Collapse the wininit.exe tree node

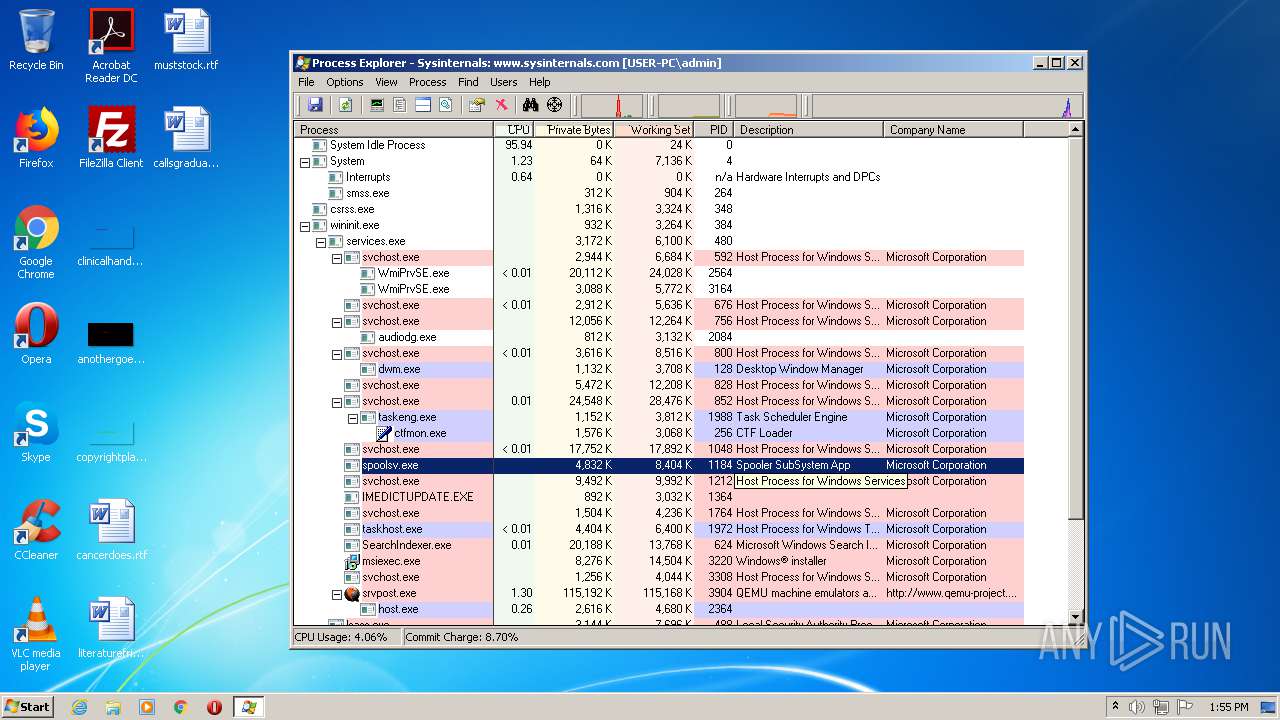pyautogui.click(x=305, y=225)
